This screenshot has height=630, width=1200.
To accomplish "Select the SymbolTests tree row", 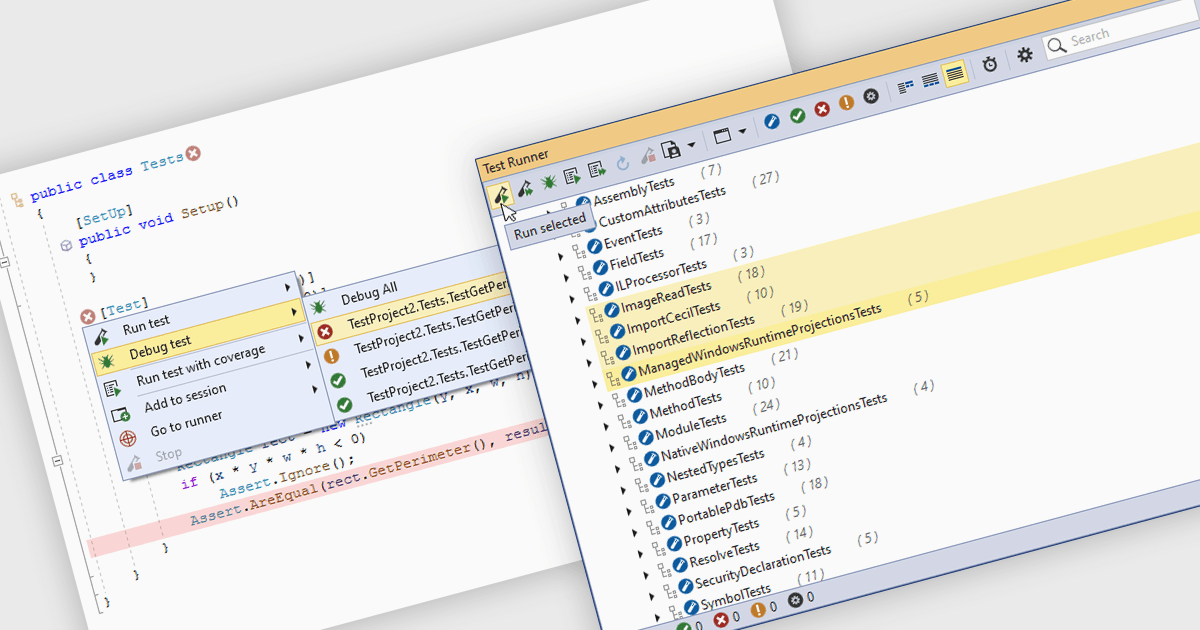I will tap(735, 598).
